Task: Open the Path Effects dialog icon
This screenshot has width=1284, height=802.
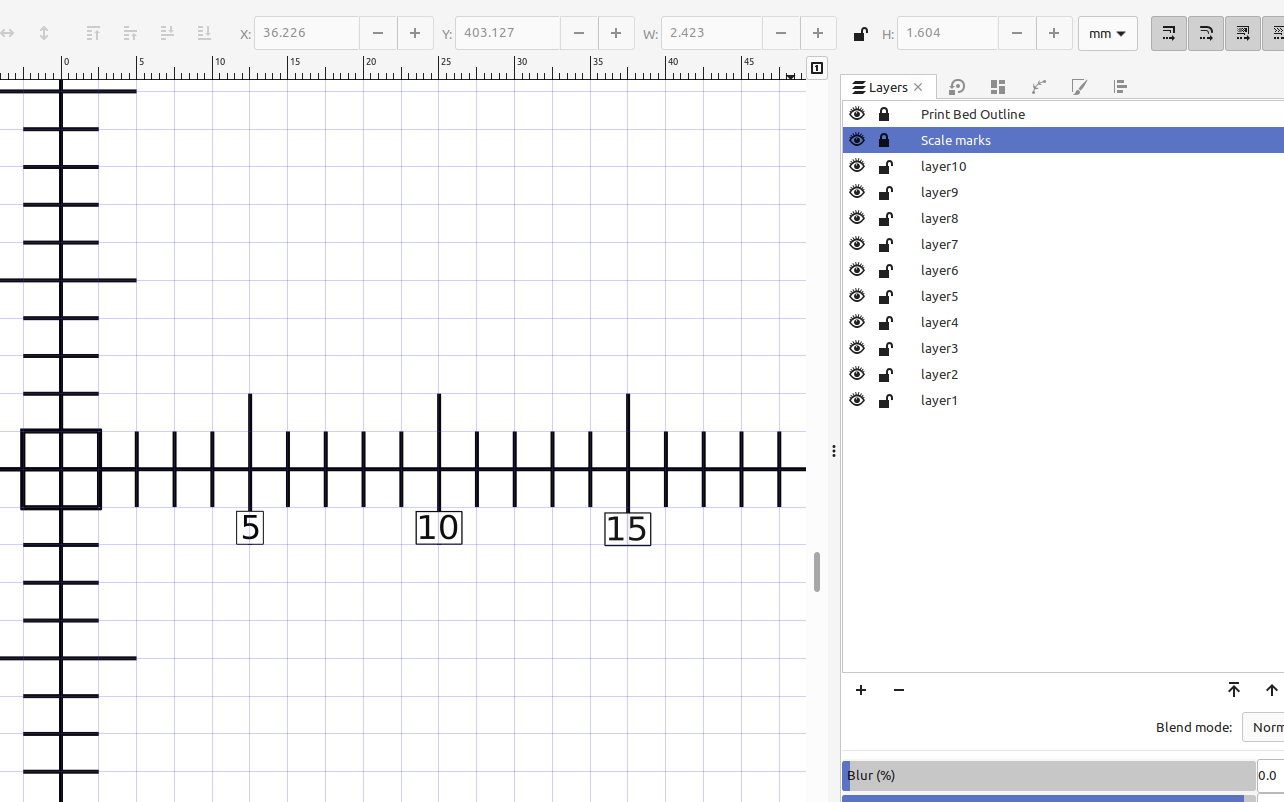Action: click(x=1038, y=87)
